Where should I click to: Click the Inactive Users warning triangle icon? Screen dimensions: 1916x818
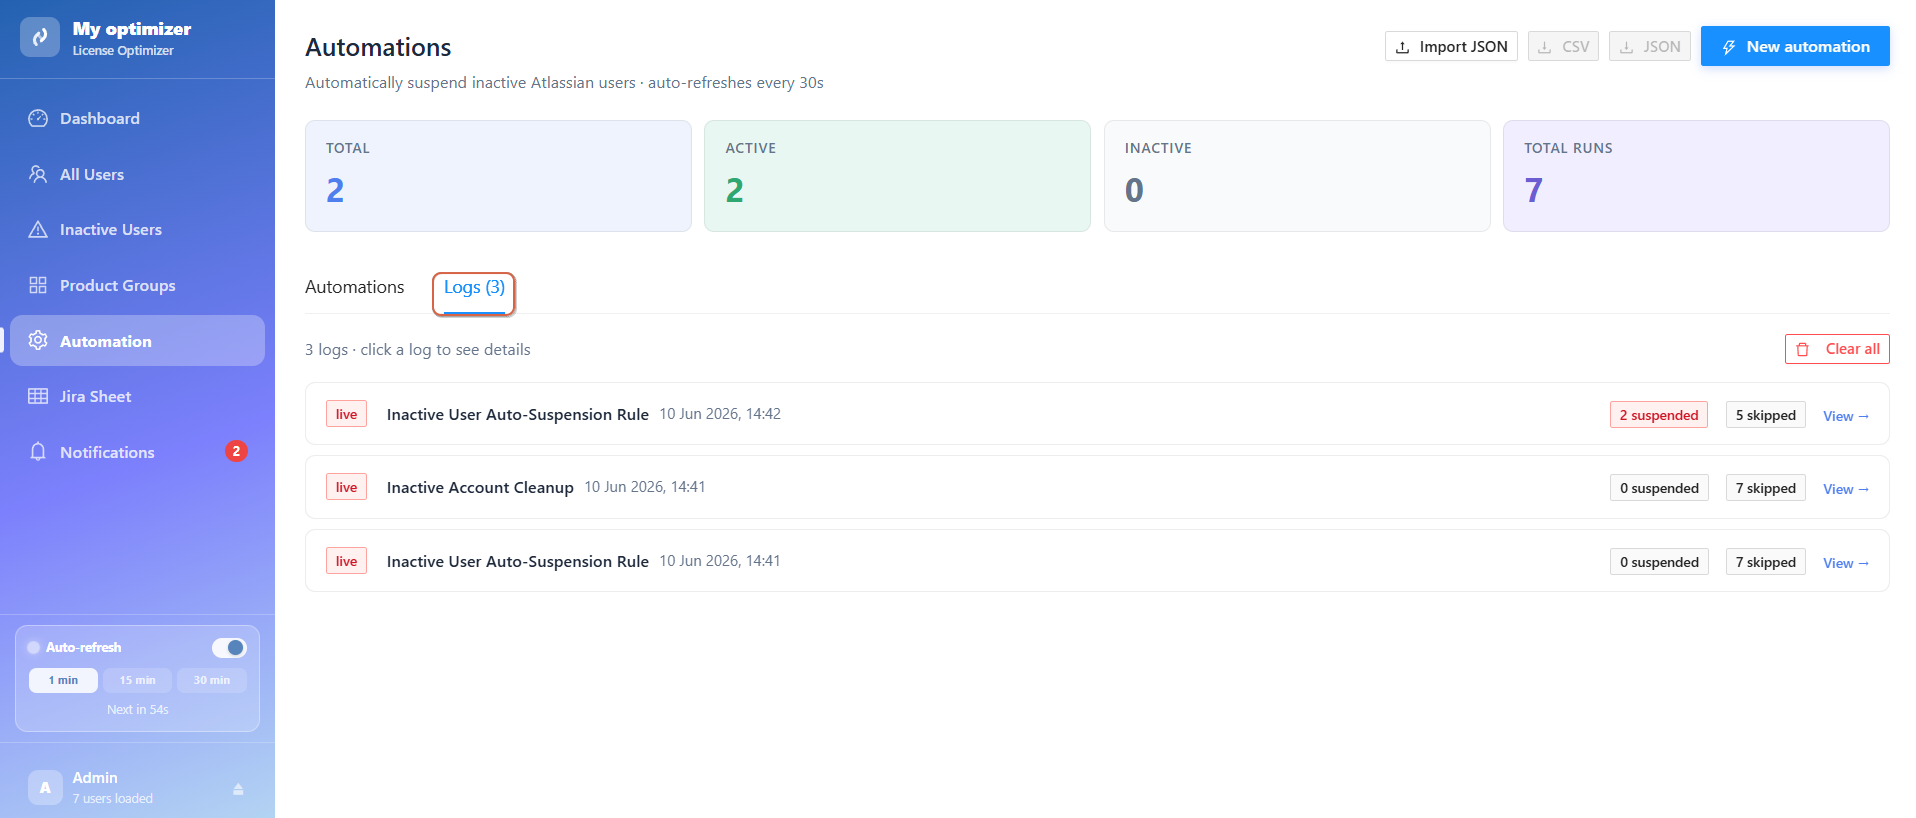pos(38,230)
